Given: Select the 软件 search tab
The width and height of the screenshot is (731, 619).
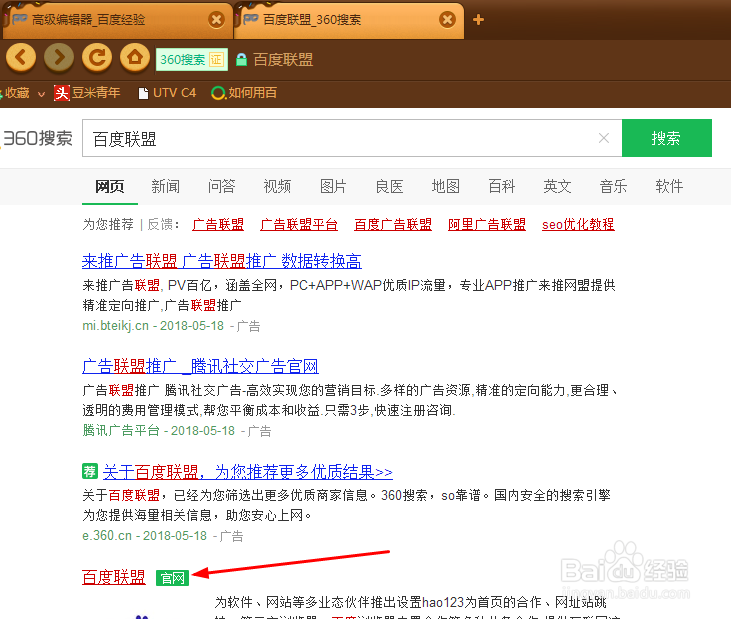Looking at the screenshot, I should (669, 186).
